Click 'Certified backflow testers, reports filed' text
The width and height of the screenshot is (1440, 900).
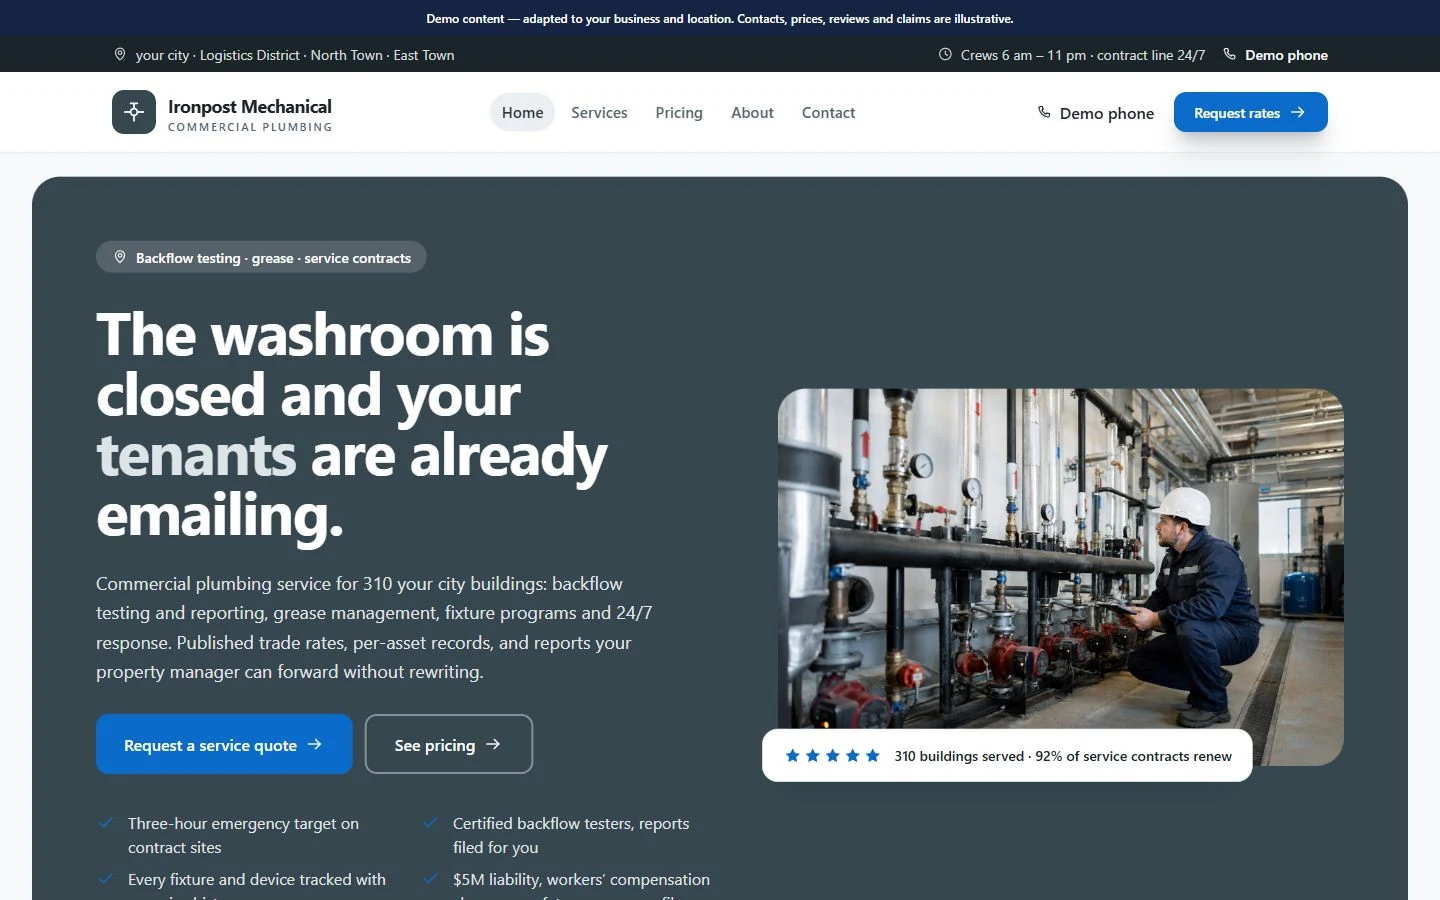(x=571, y=835)
